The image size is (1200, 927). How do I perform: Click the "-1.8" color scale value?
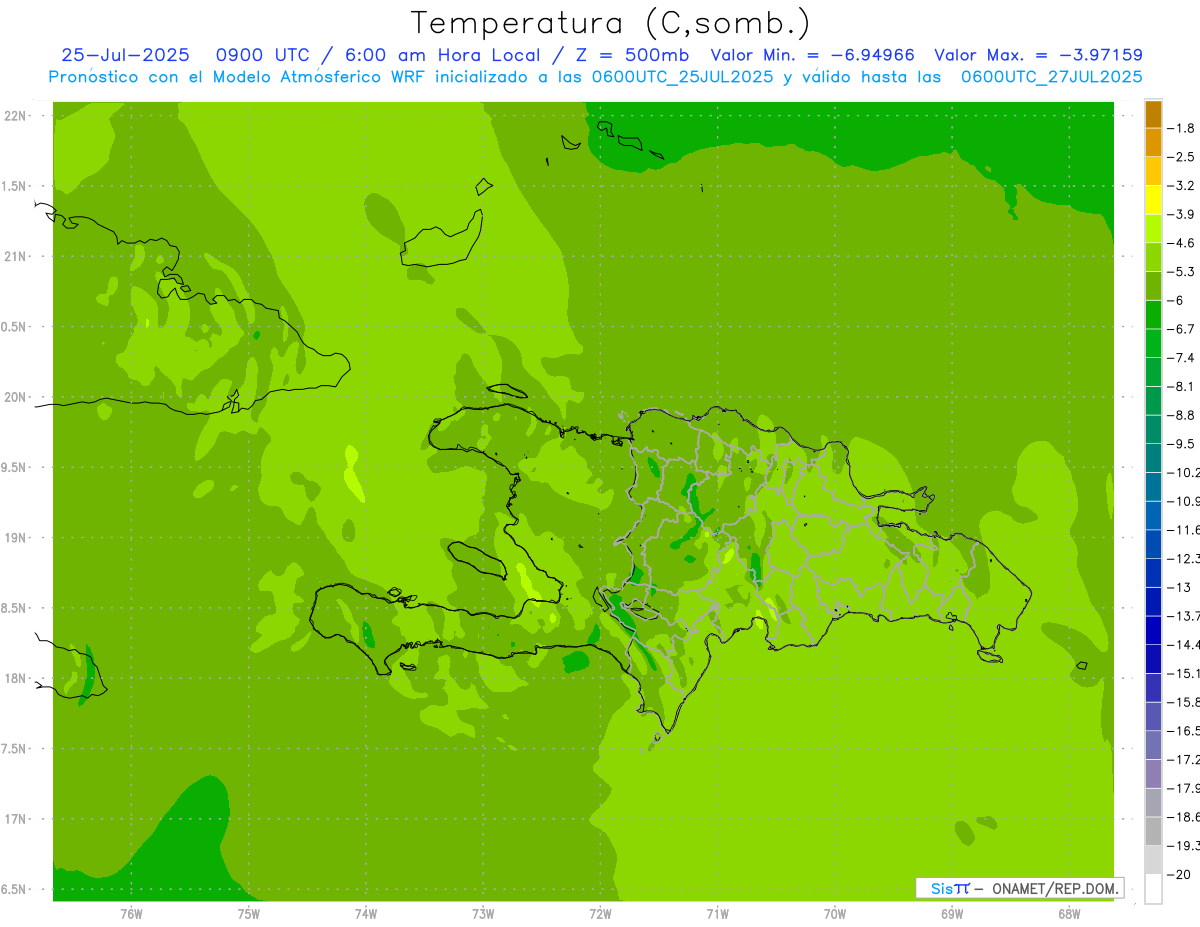pyautogui.click(x=1183, y=128)
